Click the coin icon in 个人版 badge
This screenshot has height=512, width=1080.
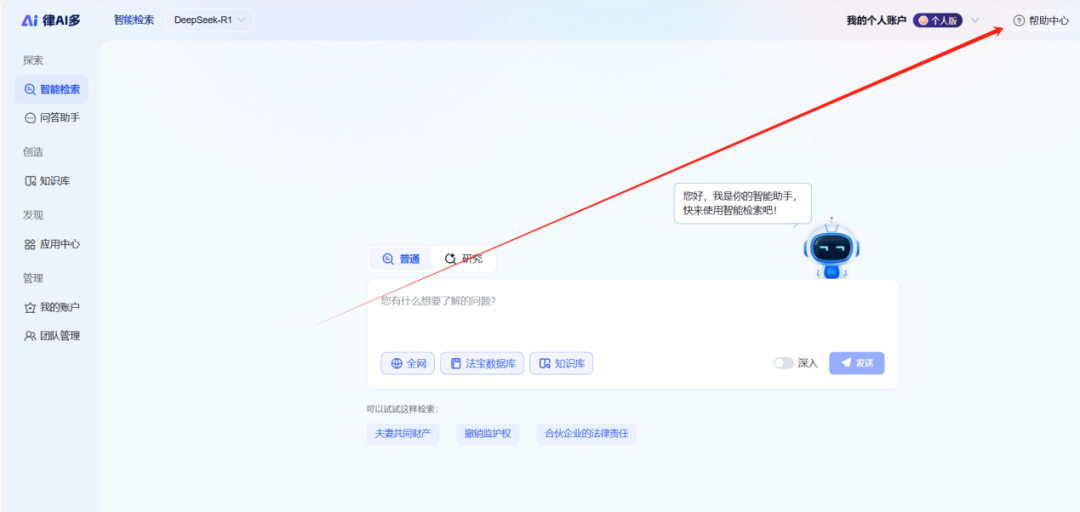(923, 21)
